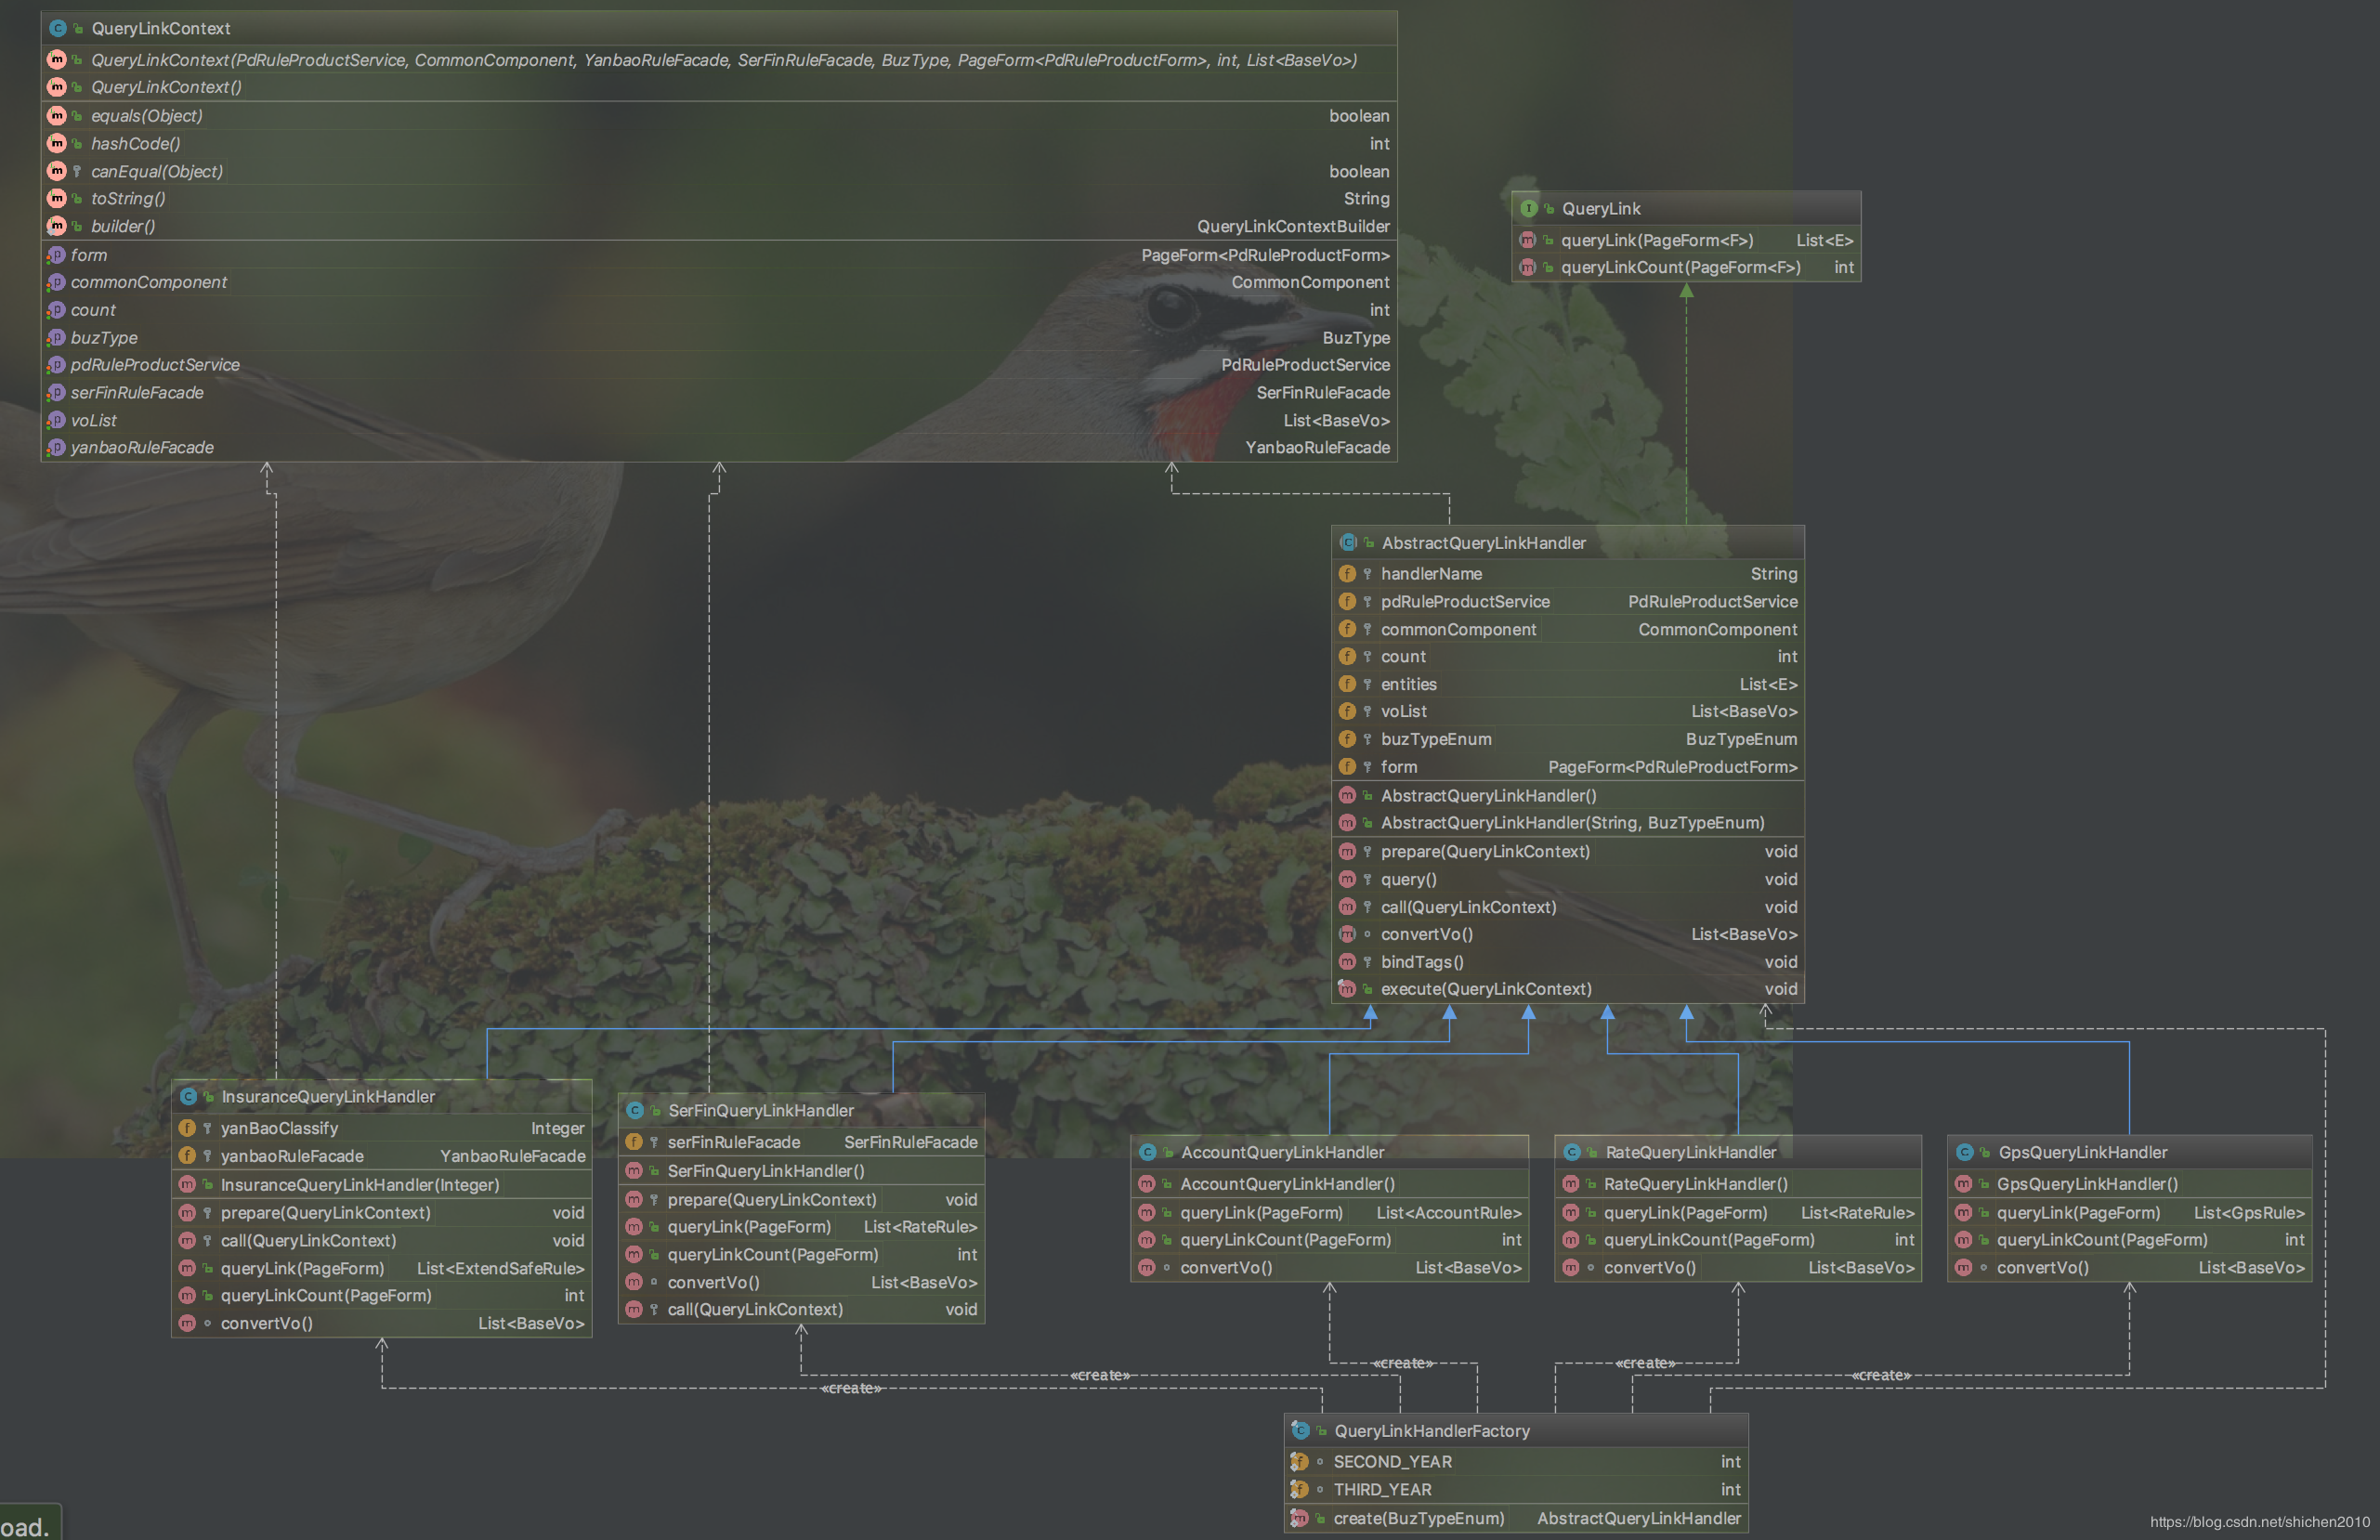The width and height of the screenshot is (2380, 1540).
Task: Select the InsuranceQueryLinkHandler node header
Action: tap(328, 1096)
